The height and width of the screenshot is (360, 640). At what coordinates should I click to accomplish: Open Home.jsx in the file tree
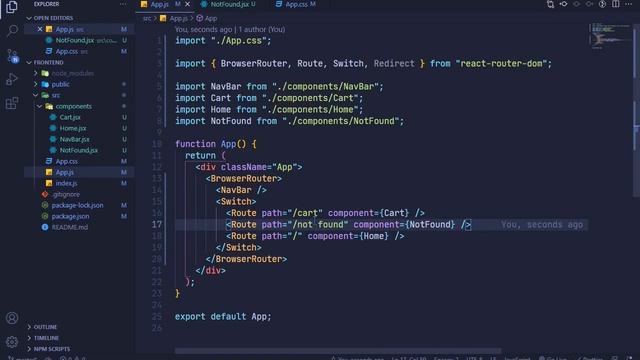point(73,129)
